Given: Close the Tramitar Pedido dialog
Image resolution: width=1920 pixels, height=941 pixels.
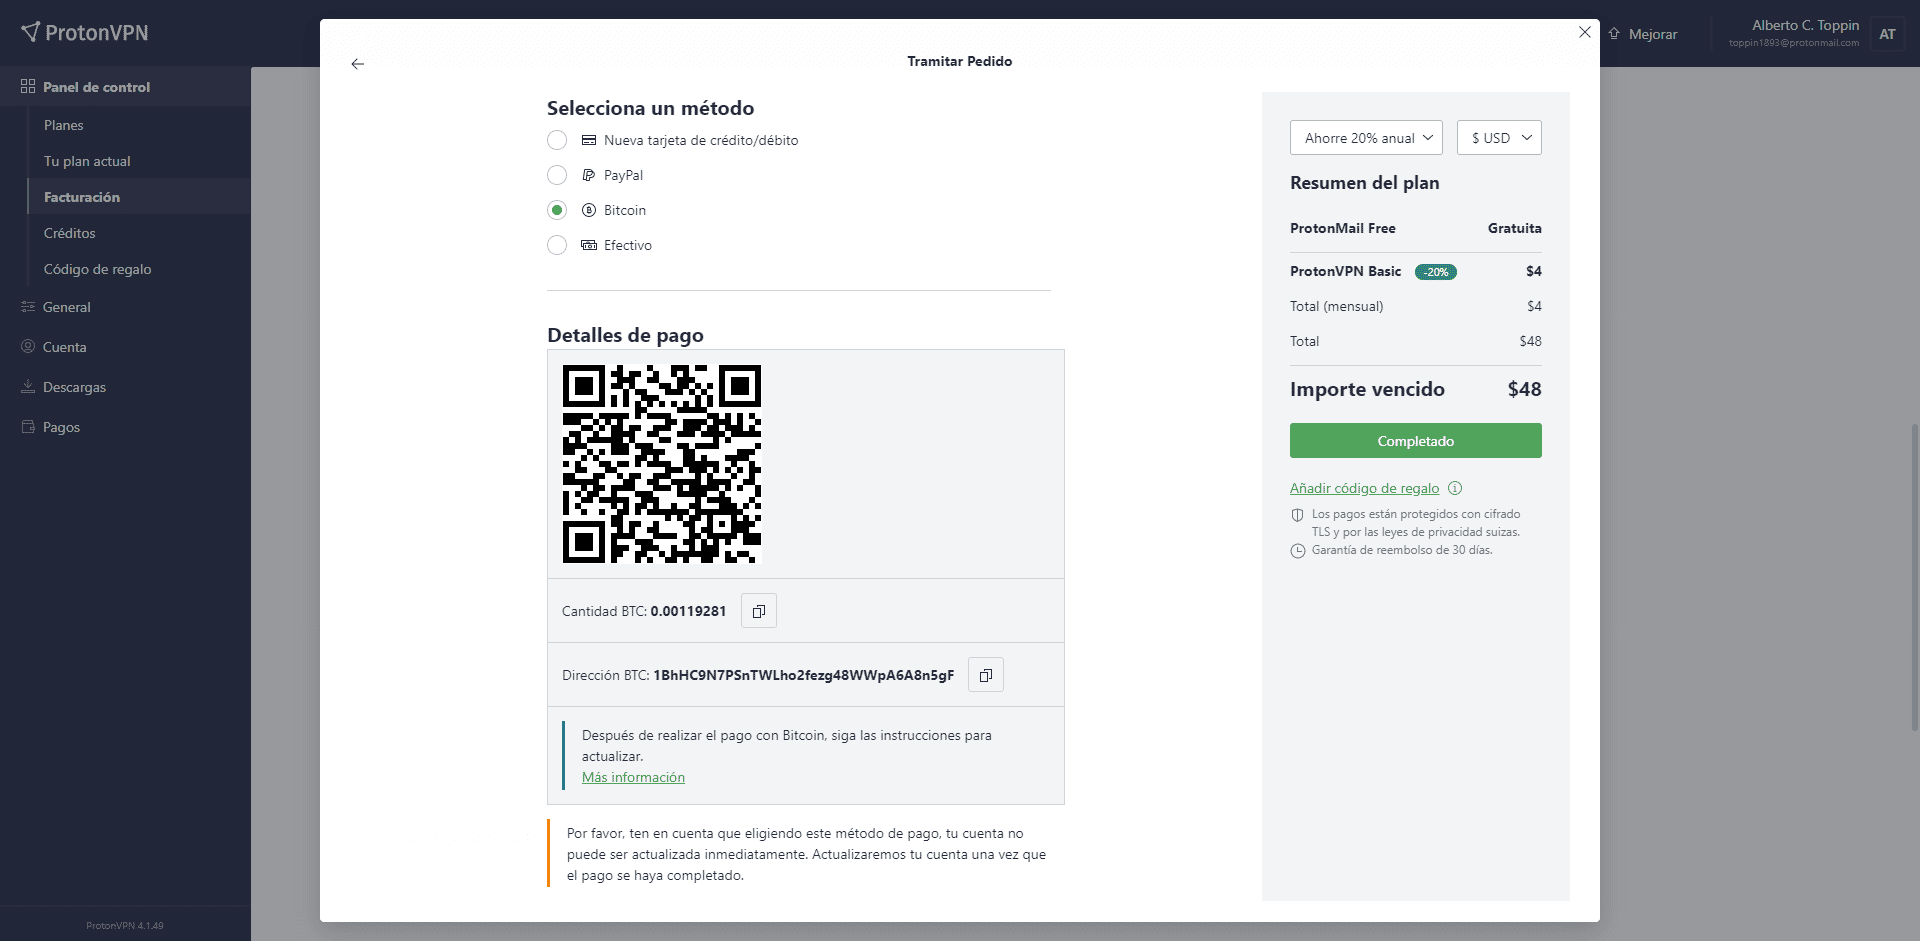Looking at the screenshot, I should click(1585, 32).
